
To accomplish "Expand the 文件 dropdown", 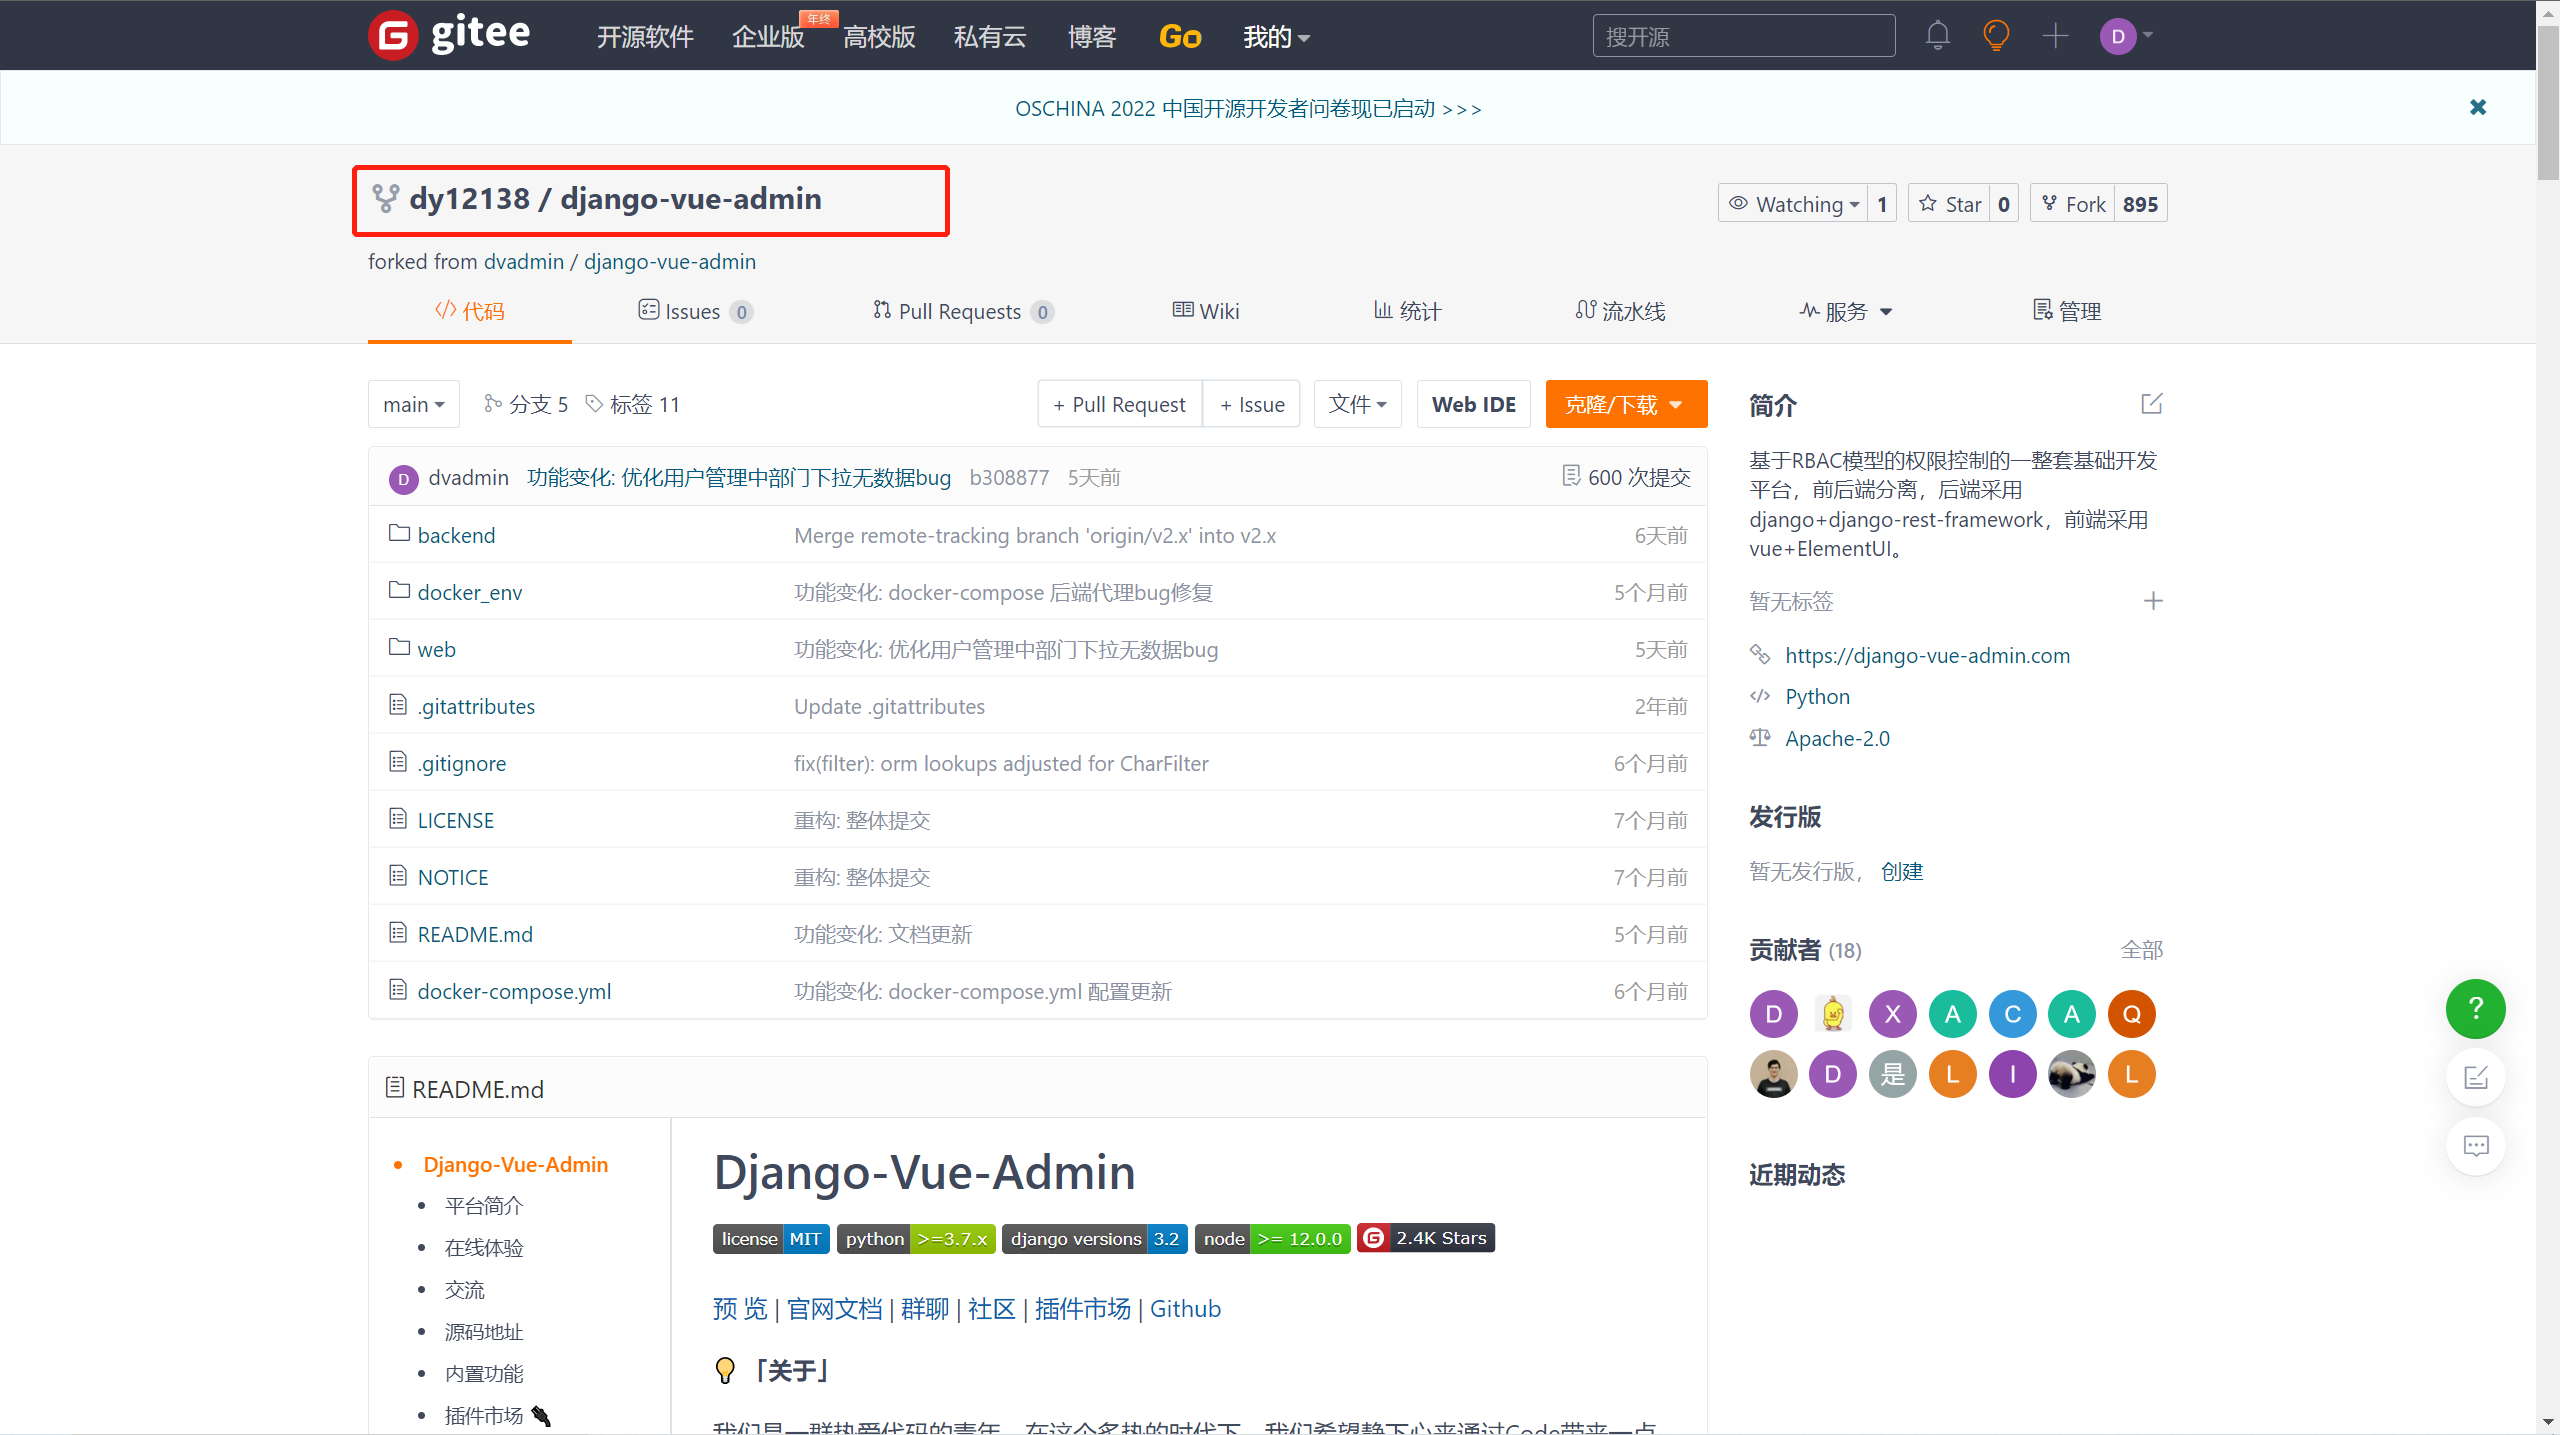I will tap(1357, 404).
